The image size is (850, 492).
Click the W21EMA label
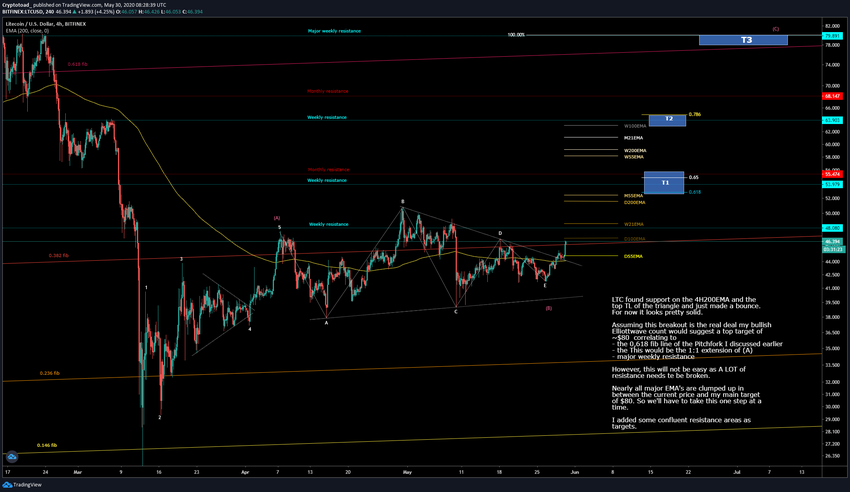634,224
